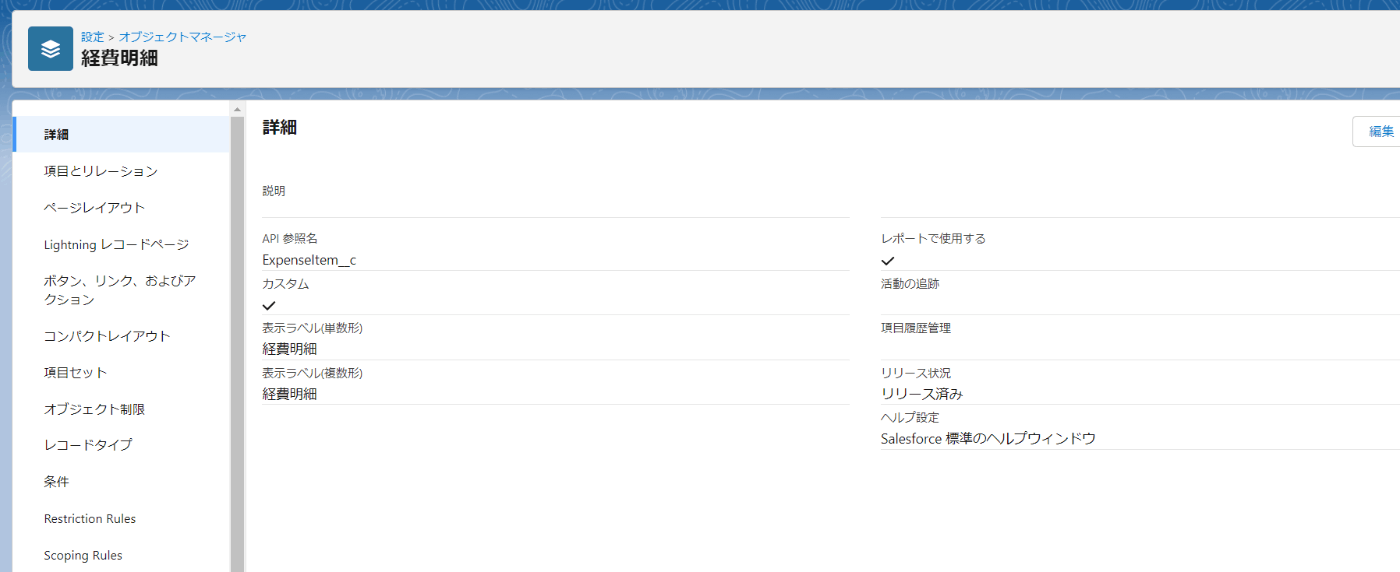Select the 詳細 sidebar item
Viewport: 1400px width, 572px height.
tap(121, 134)
